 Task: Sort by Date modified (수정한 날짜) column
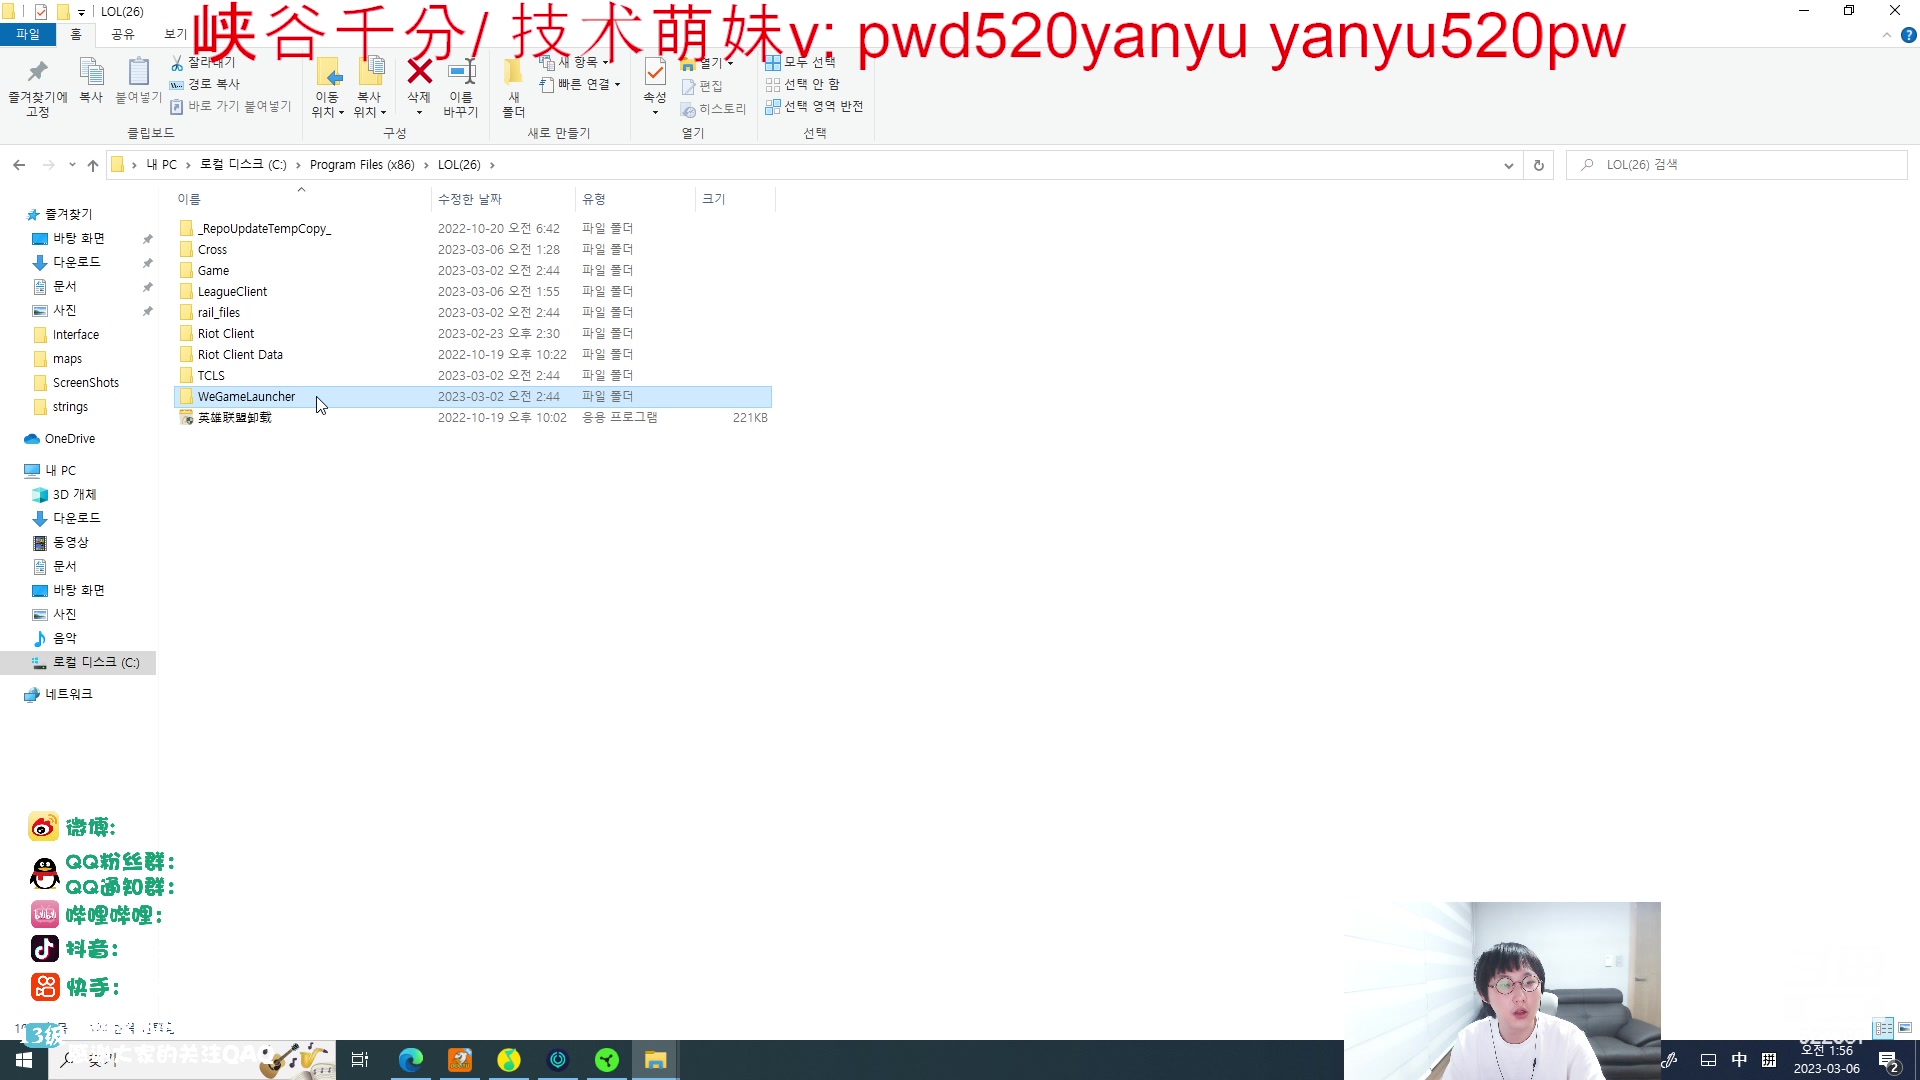coord(503,199)
